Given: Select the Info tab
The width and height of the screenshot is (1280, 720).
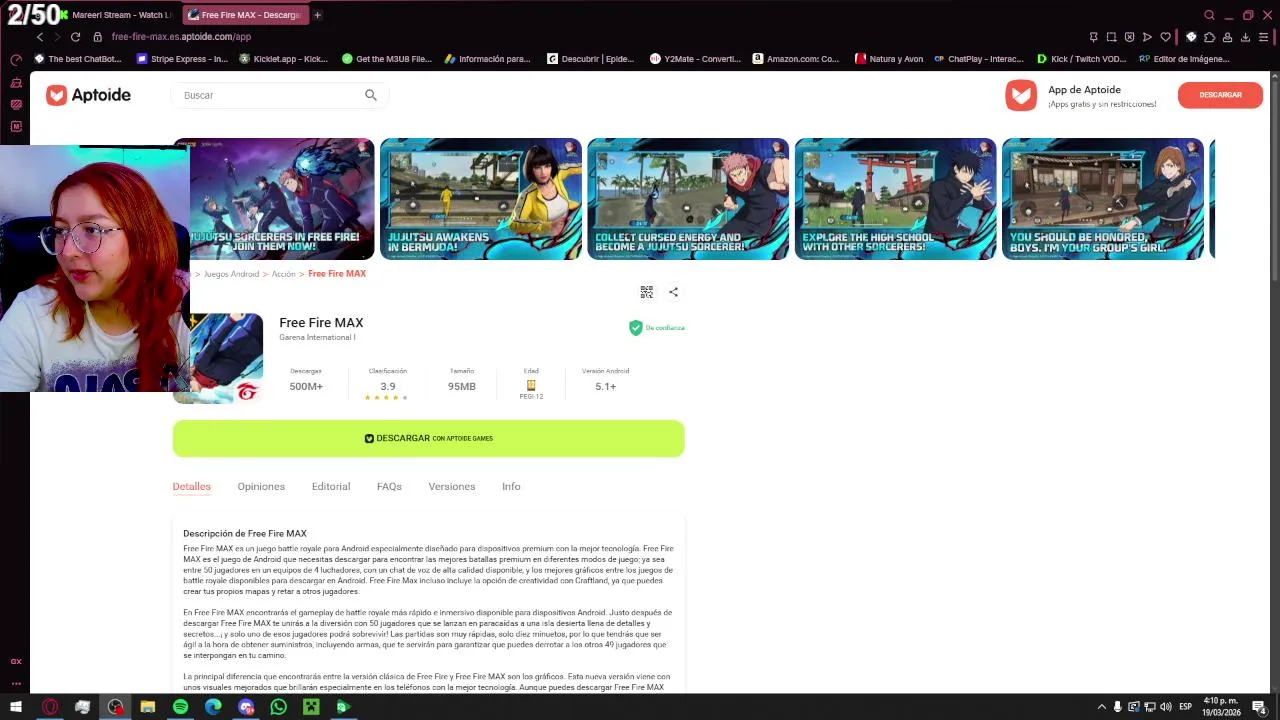Looking at the screenshot, I should click(511, 487).
